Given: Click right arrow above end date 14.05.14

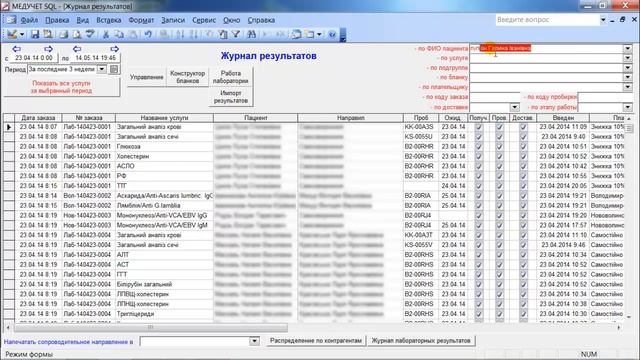Looking at the screenshot, I should 114,49.
